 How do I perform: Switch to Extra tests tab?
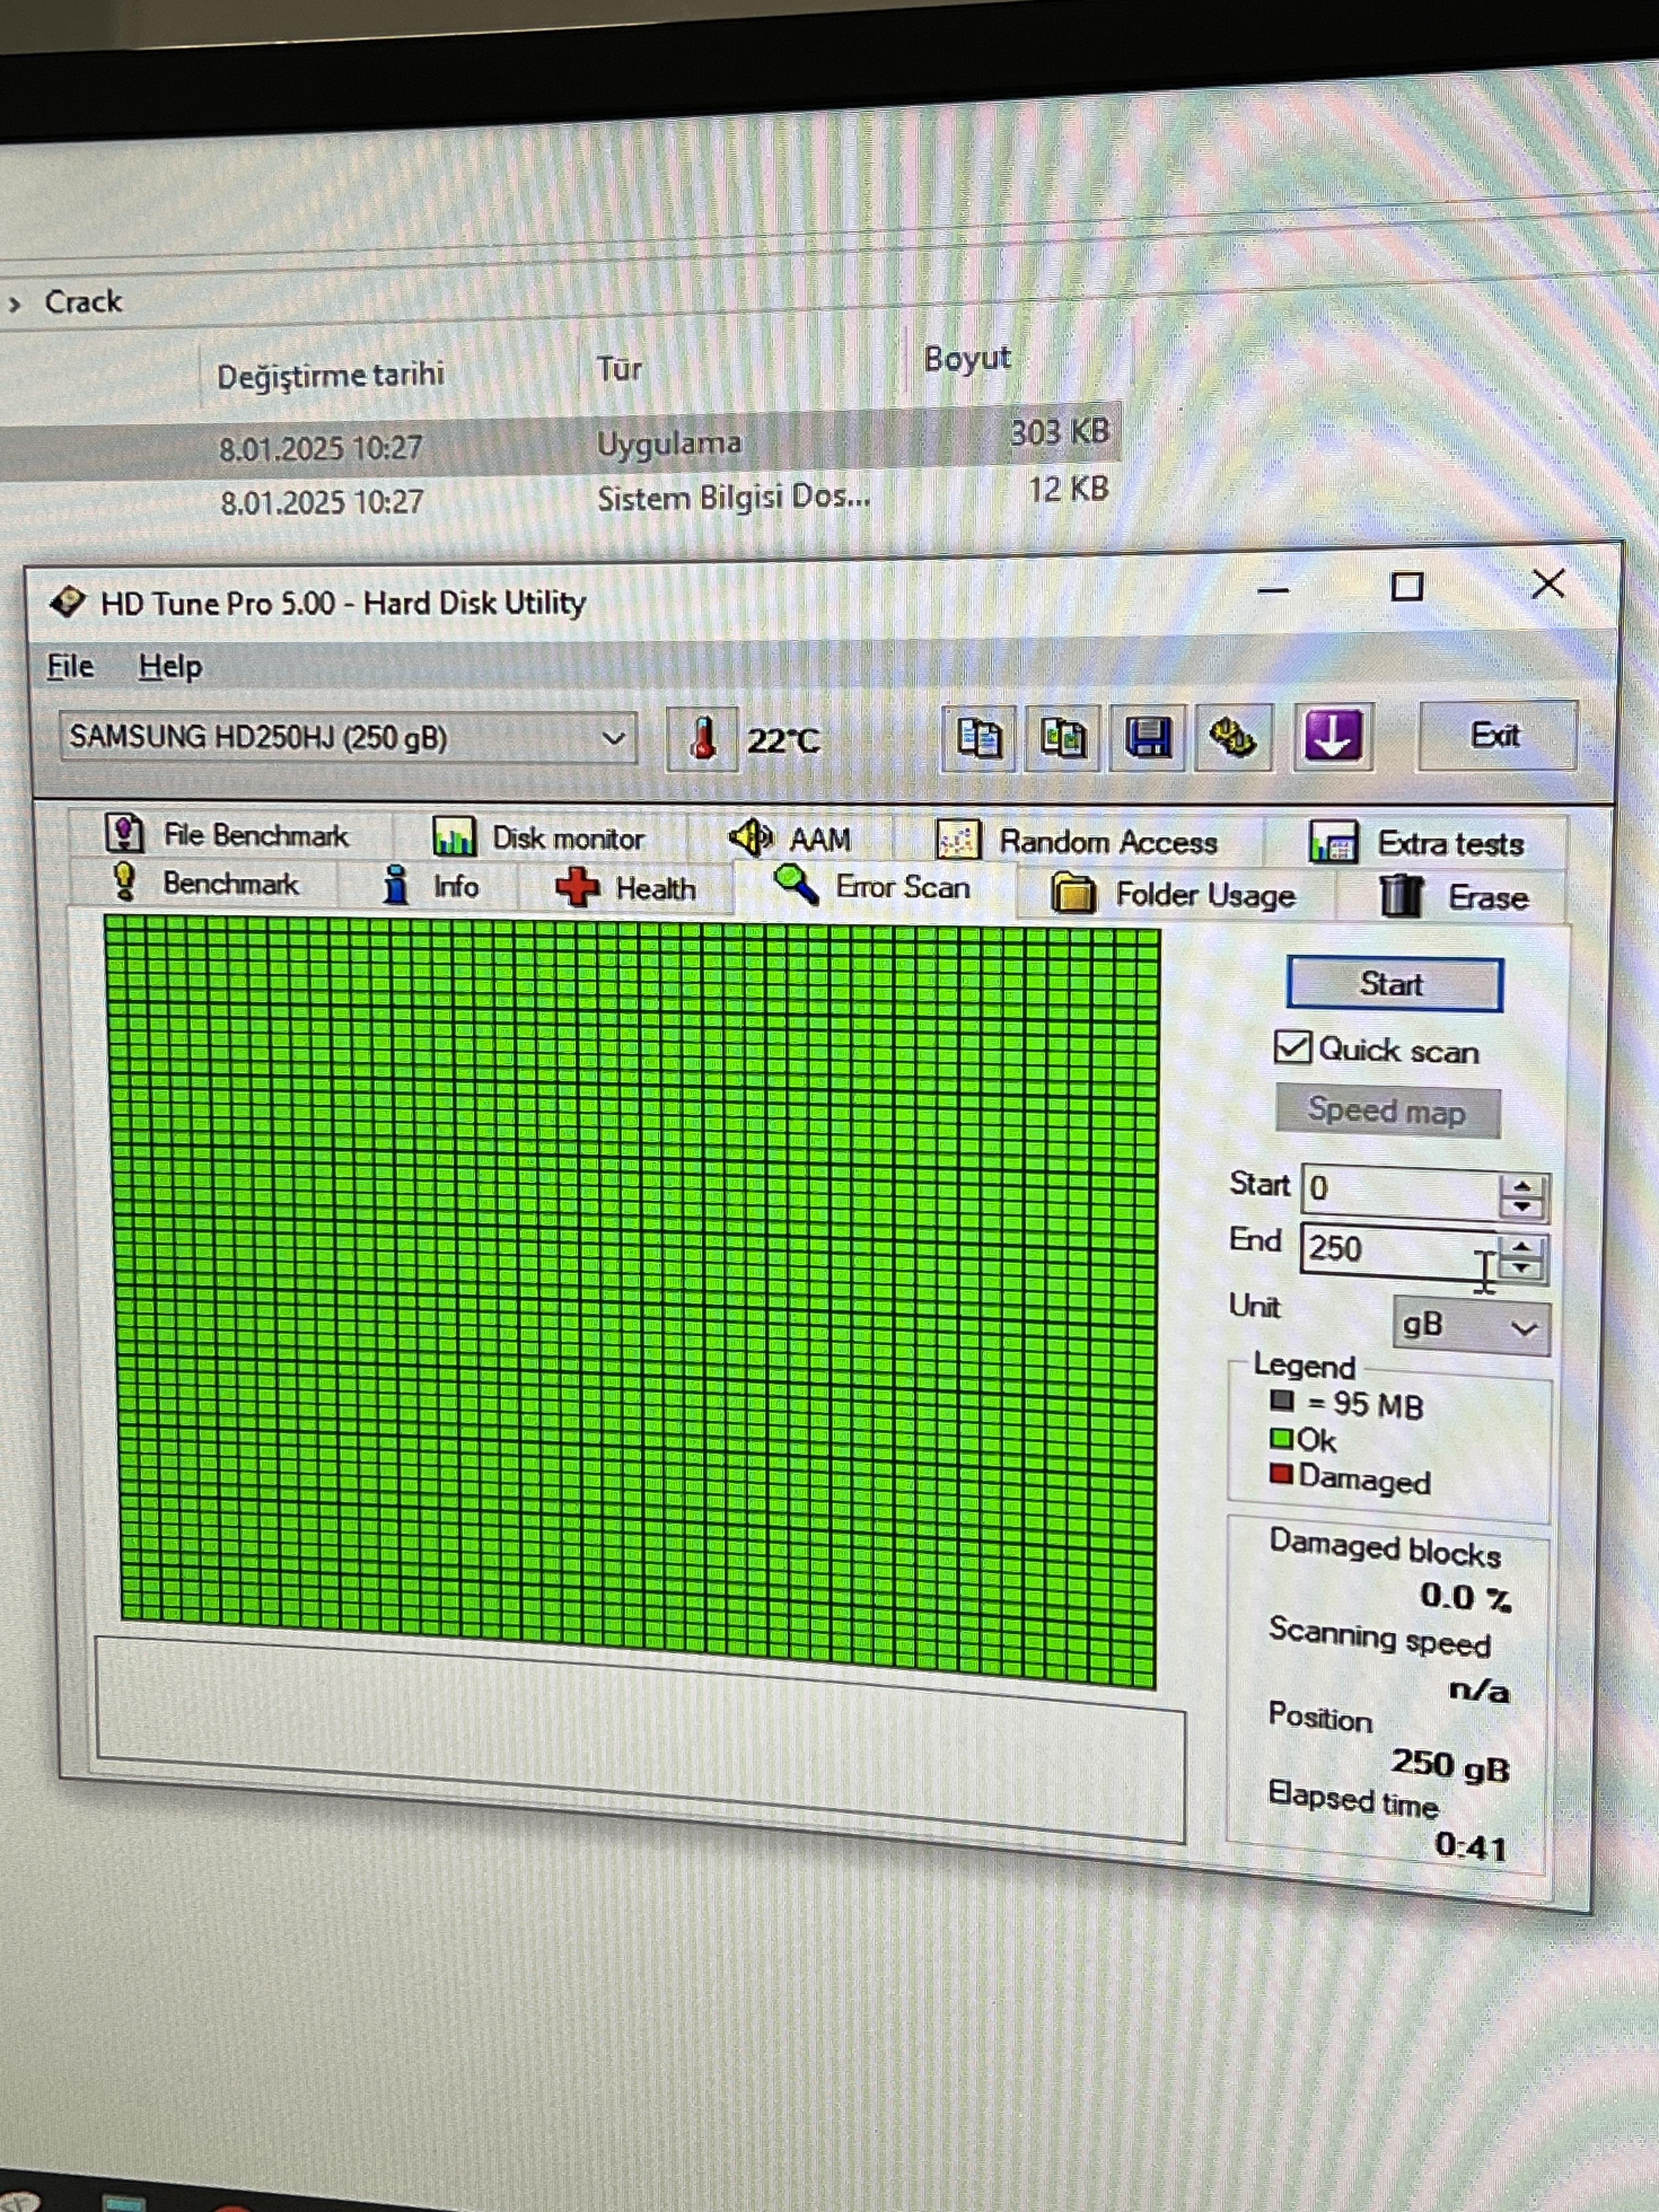tap(1417, 843)
